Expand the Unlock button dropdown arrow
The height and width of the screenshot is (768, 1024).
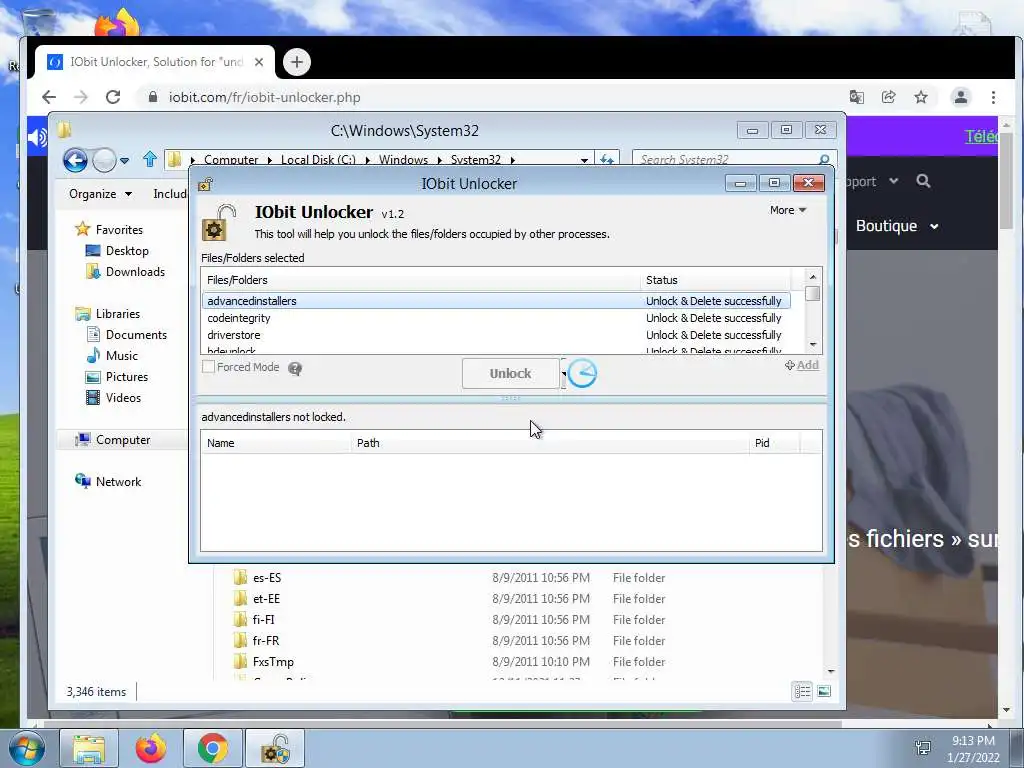click(x=564, y=374)
